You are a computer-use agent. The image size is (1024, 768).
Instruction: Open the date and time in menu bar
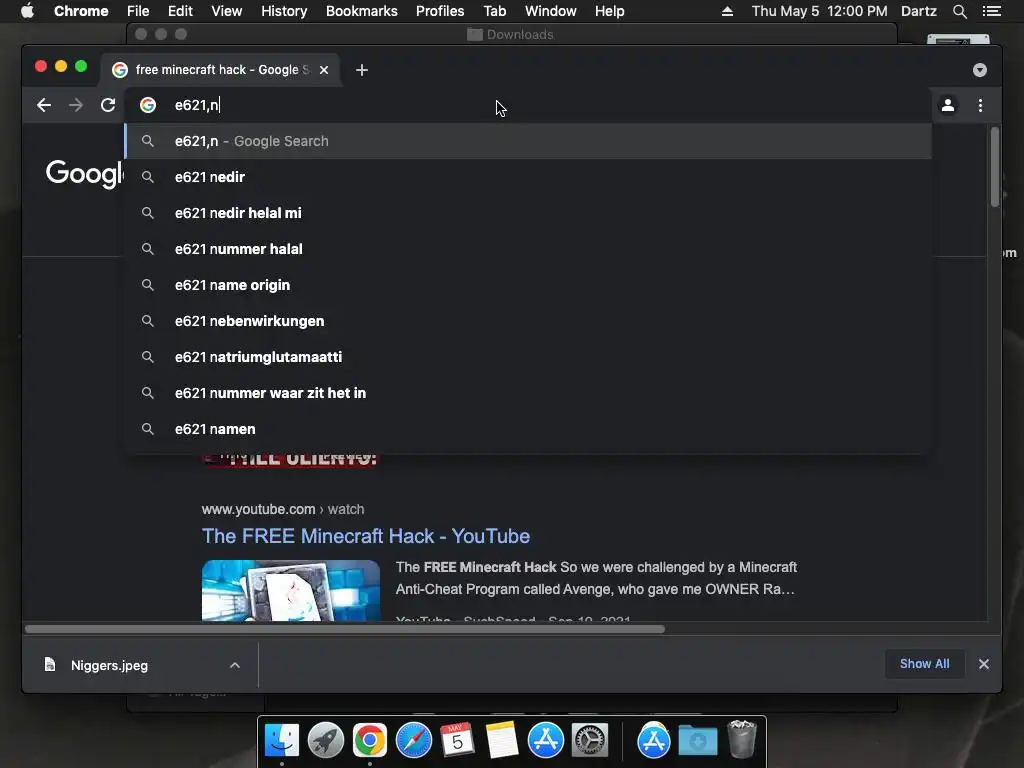pos(820,11)
